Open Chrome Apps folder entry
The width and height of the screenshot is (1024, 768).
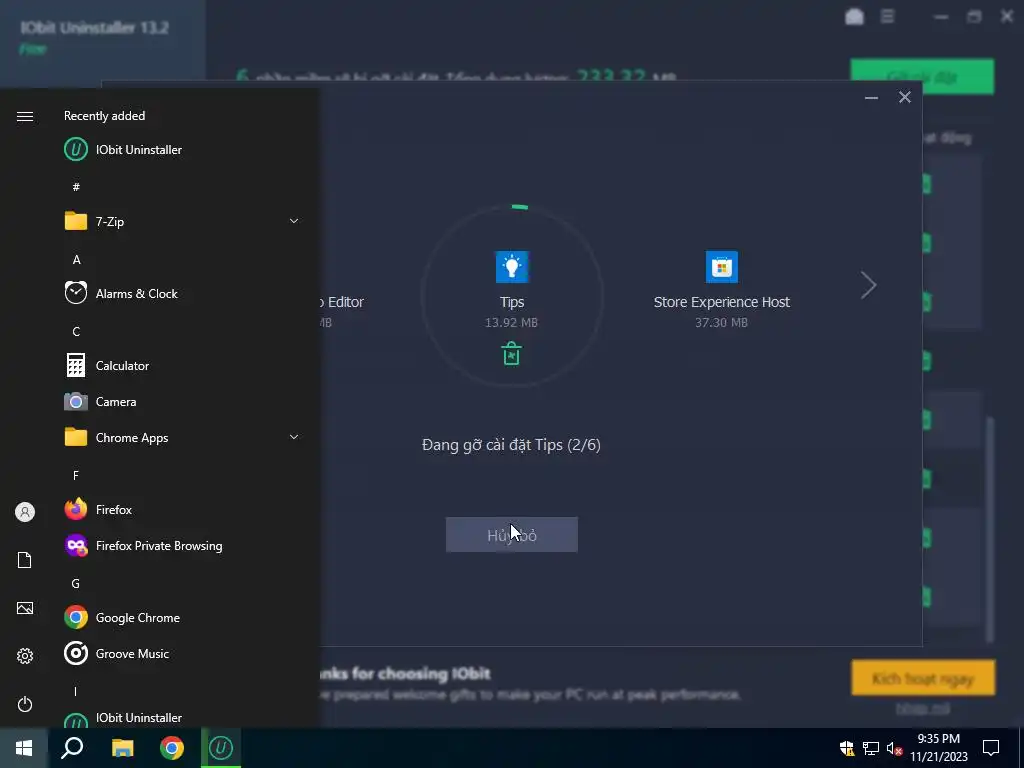(x=183, y=438)
